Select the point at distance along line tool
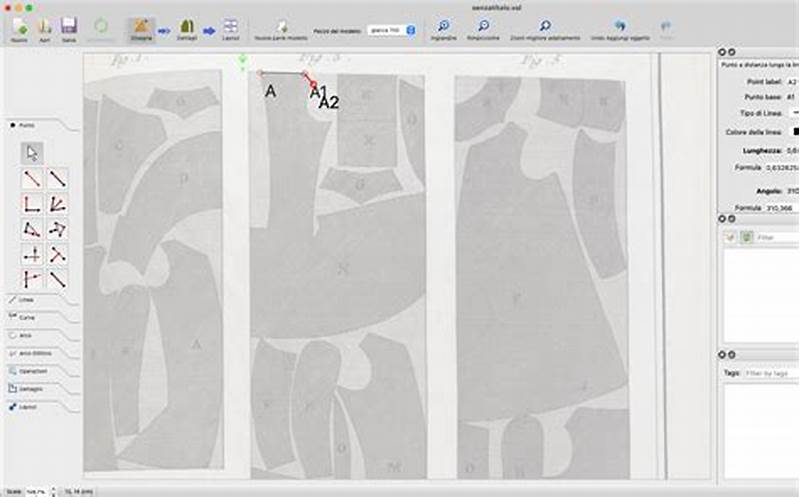800x497 pixels. (57, 179)
